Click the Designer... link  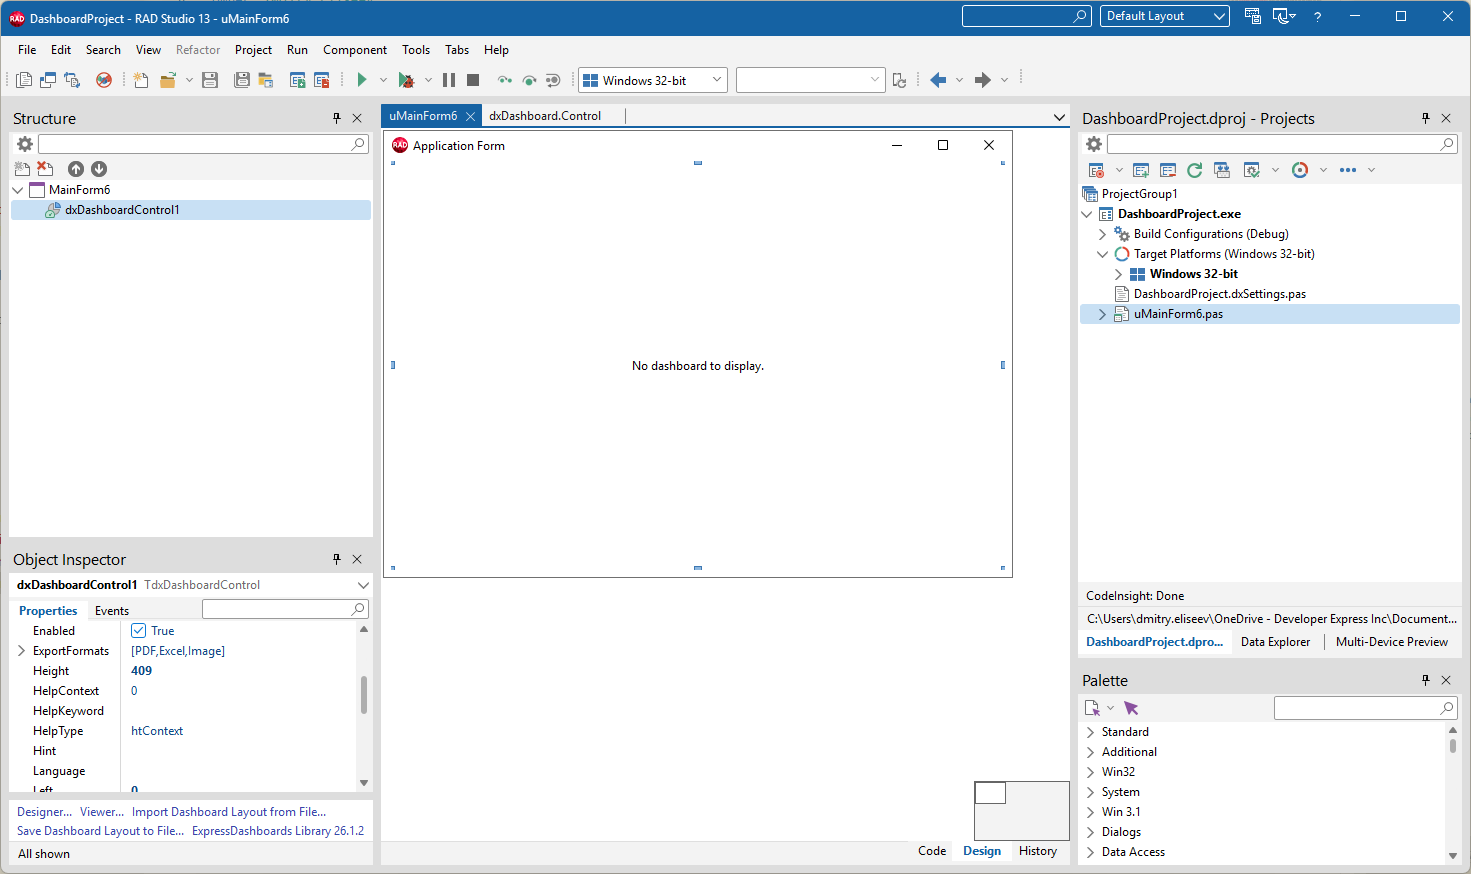44,812
